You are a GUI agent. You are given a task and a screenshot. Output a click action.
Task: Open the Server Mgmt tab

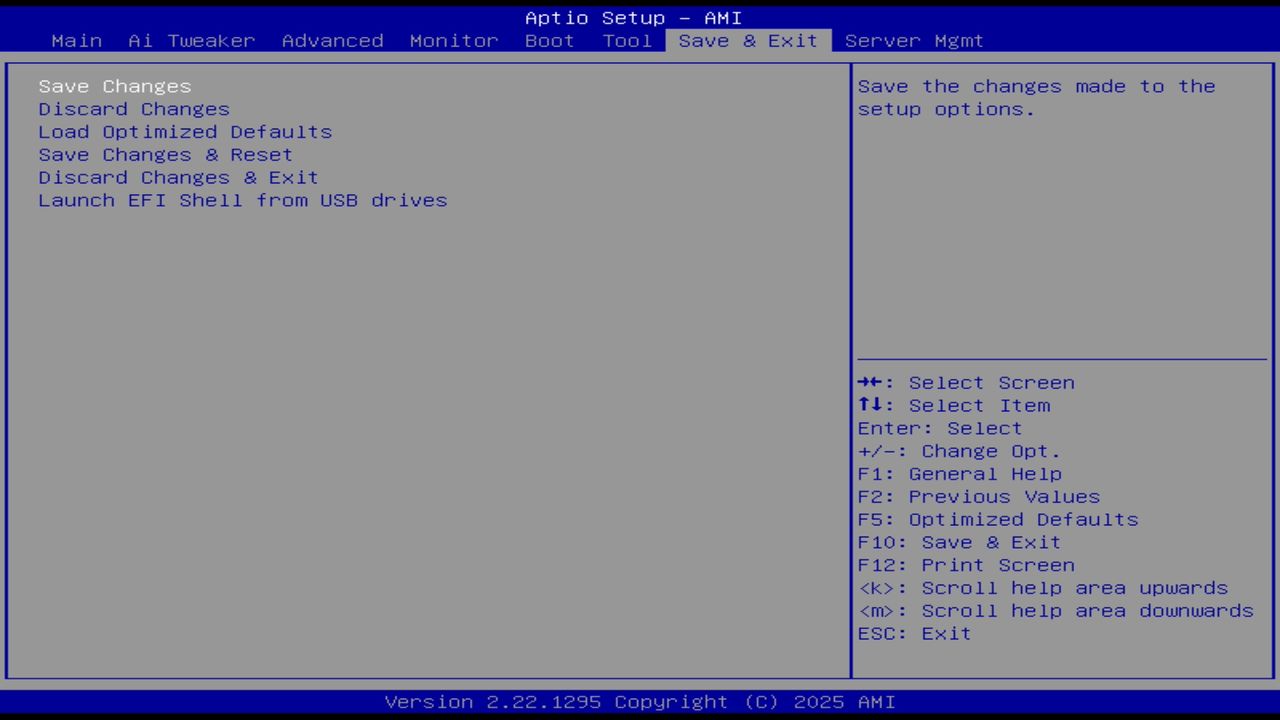[x=913, y=41]
